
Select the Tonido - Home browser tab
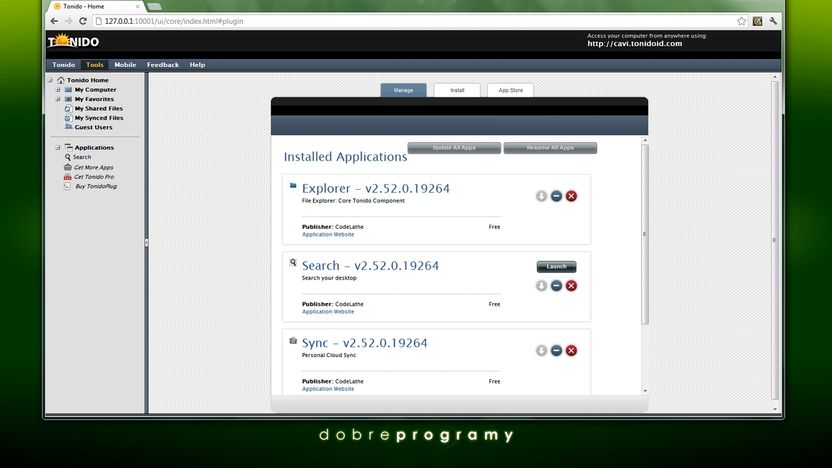click(94, 6)
